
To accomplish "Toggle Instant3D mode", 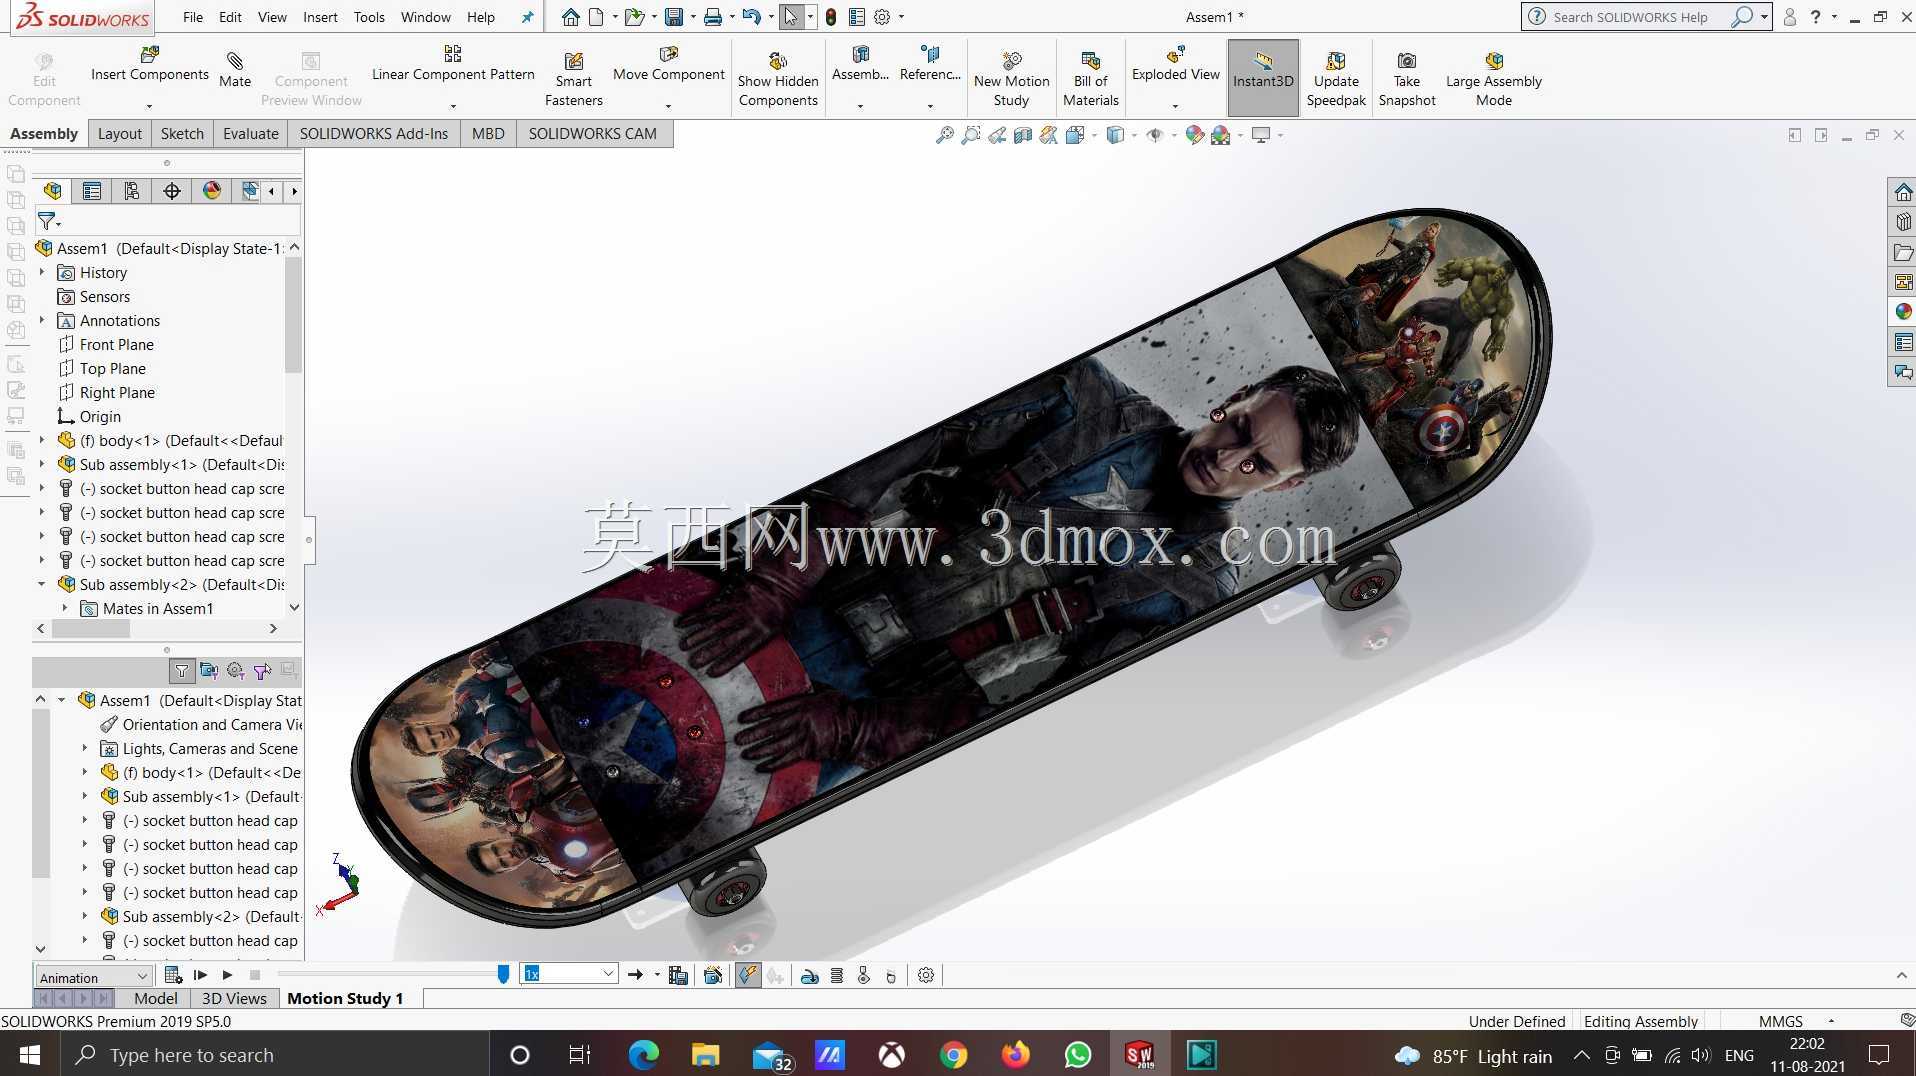I will coord(1263,78).
